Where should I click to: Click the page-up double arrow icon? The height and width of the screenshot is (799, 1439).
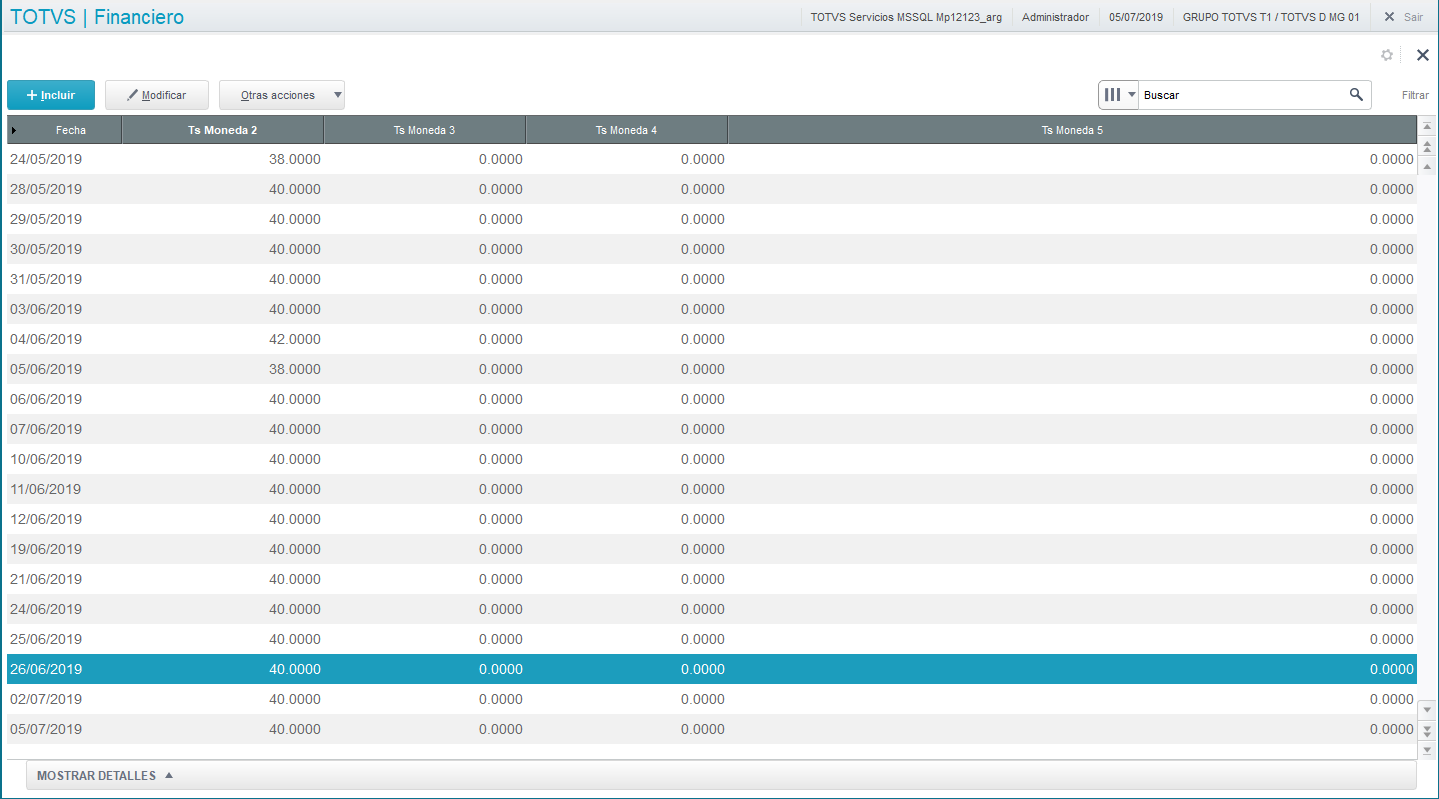click(1427, 147)
